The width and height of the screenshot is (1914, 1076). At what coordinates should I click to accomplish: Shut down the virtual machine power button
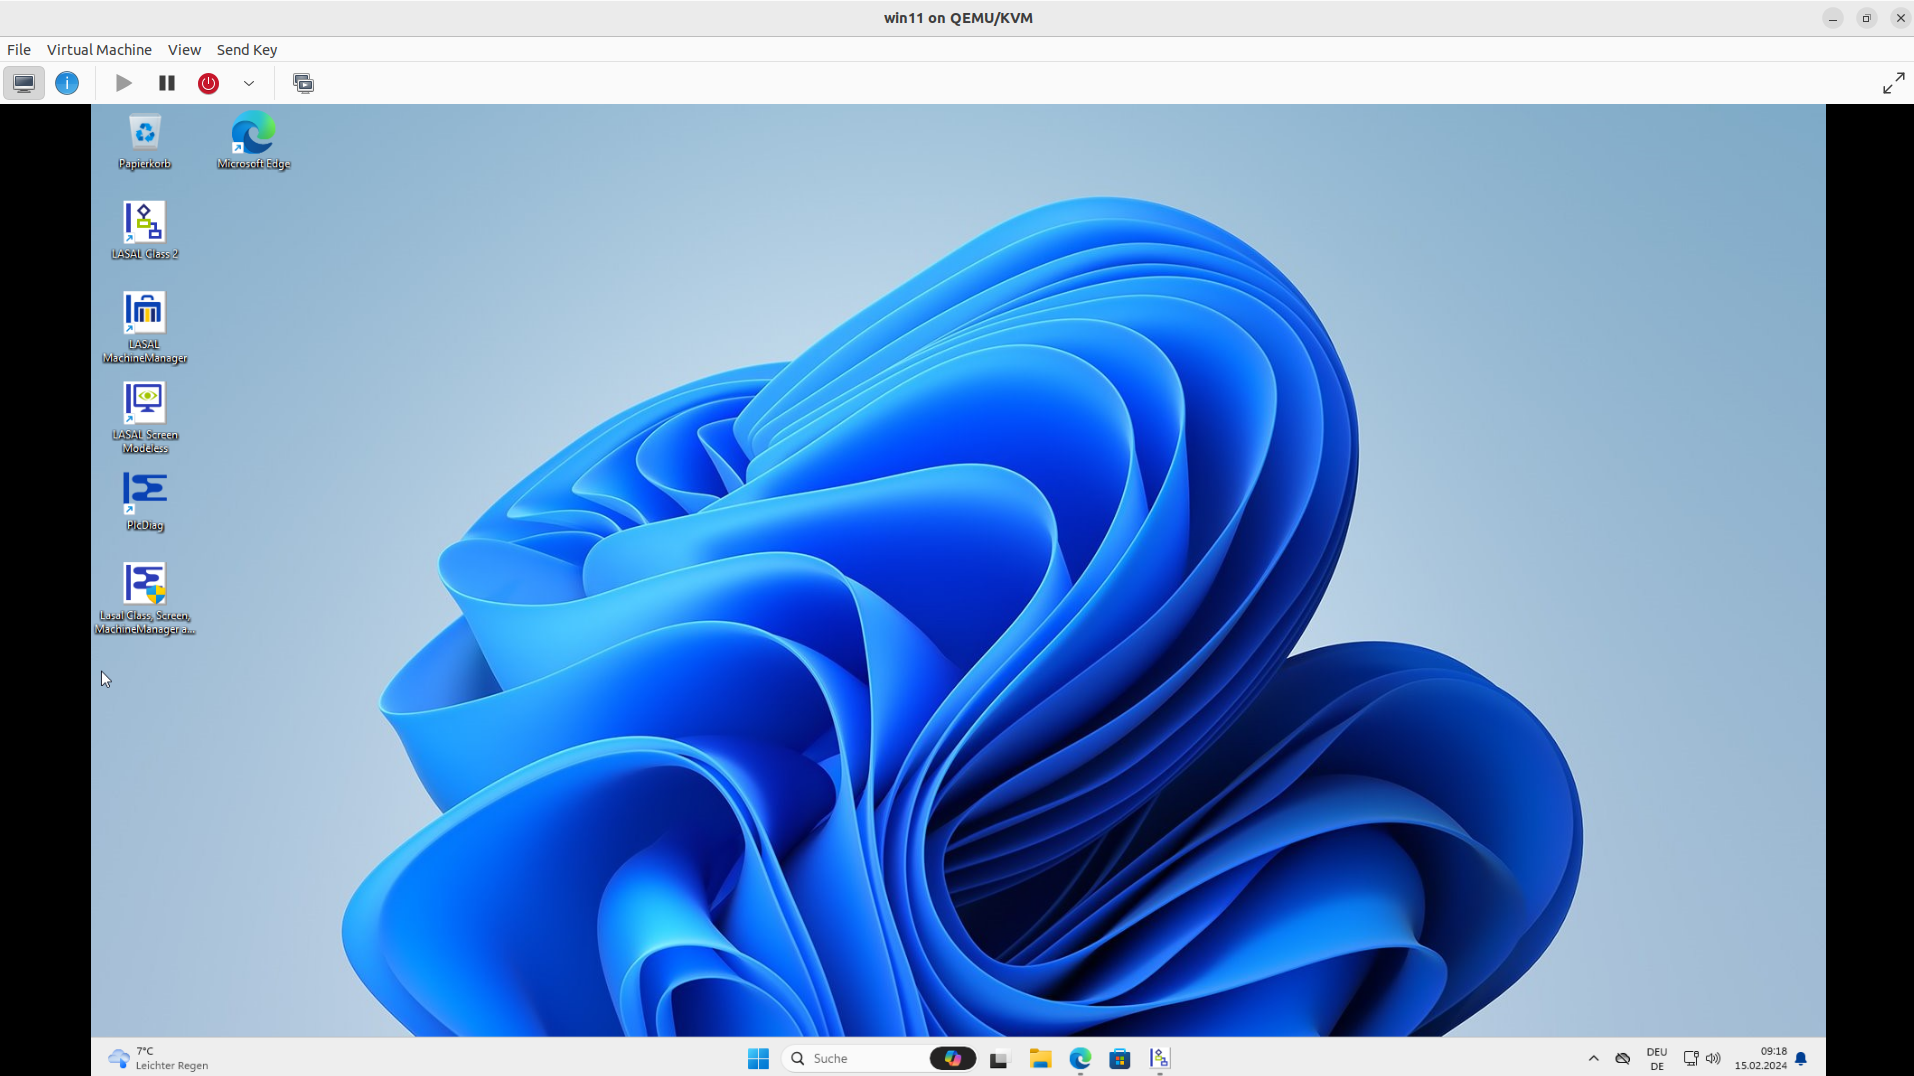click(x=208, y=83)
